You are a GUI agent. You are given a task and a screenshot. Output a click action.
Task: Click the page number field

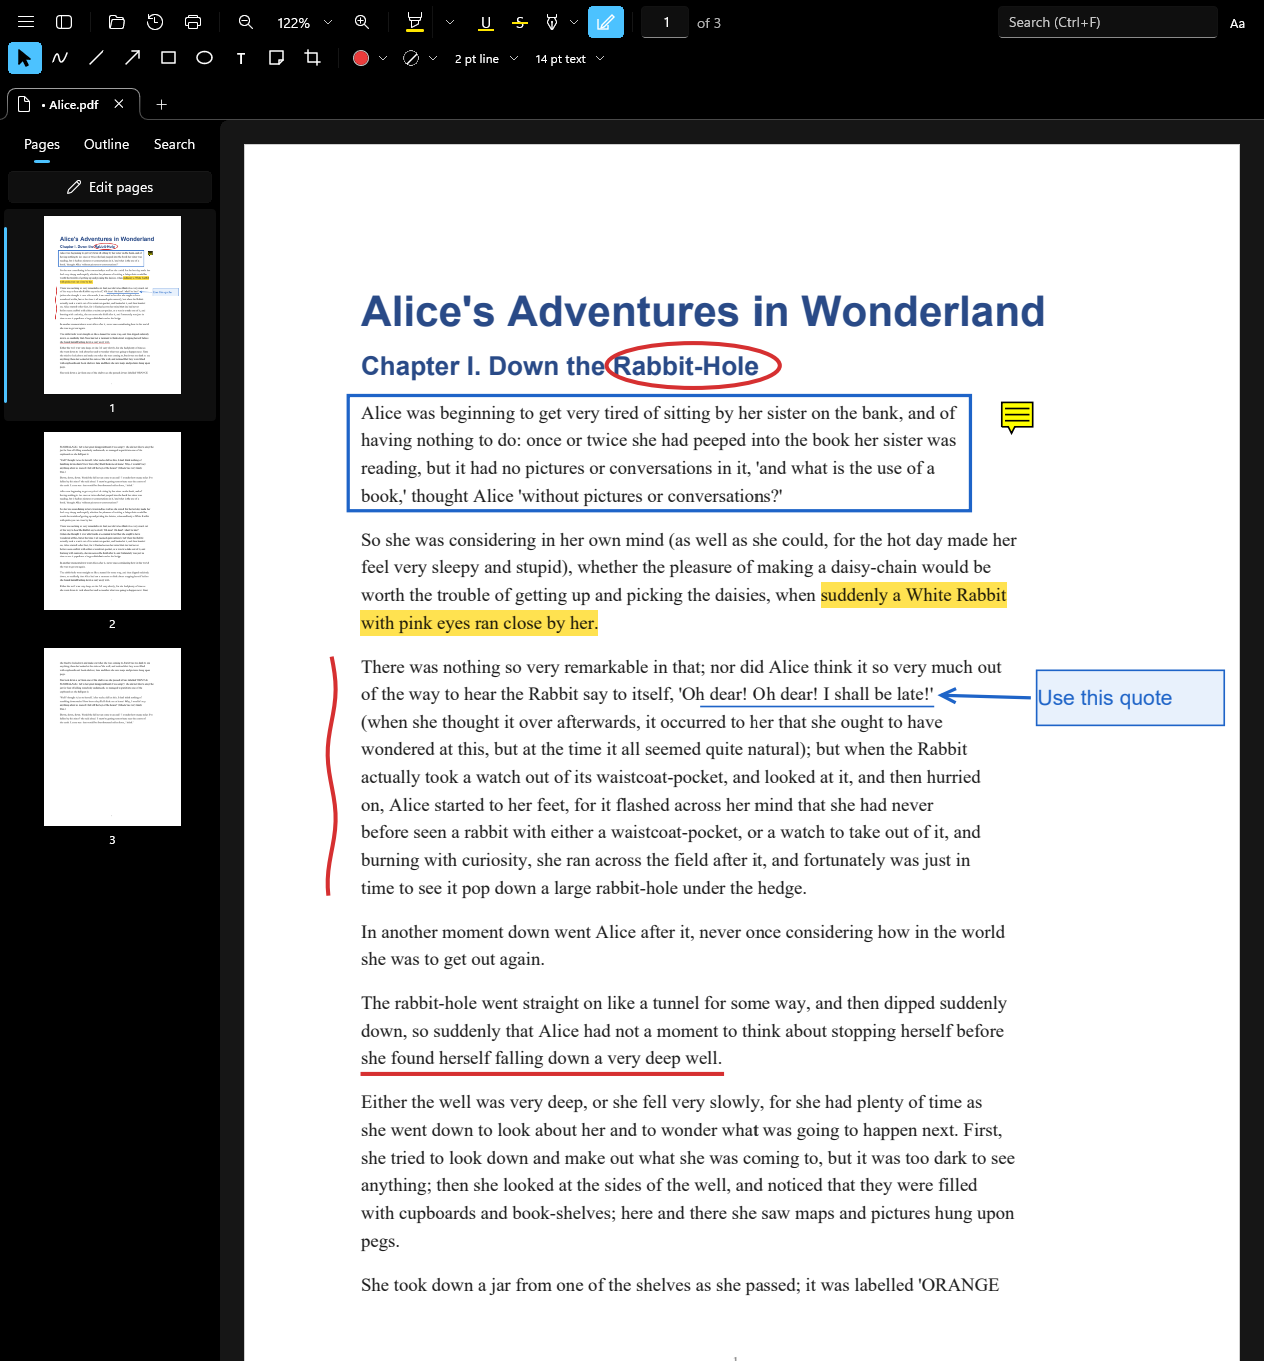click(x=665, y=22)
